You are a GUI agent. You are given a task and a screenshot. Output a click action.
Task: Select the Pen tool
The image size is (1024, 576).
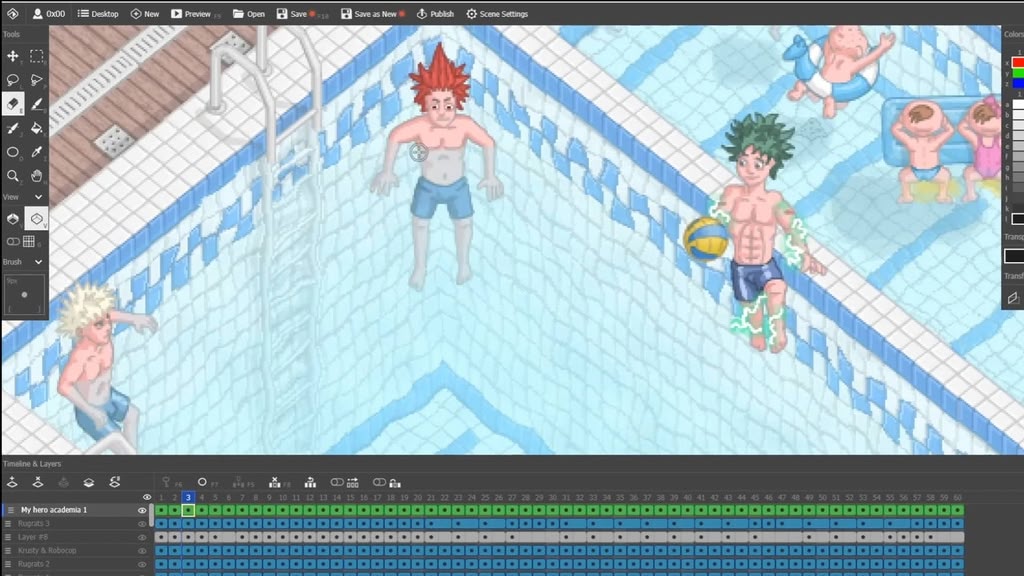pyautogui.click(x=37, y=104)
